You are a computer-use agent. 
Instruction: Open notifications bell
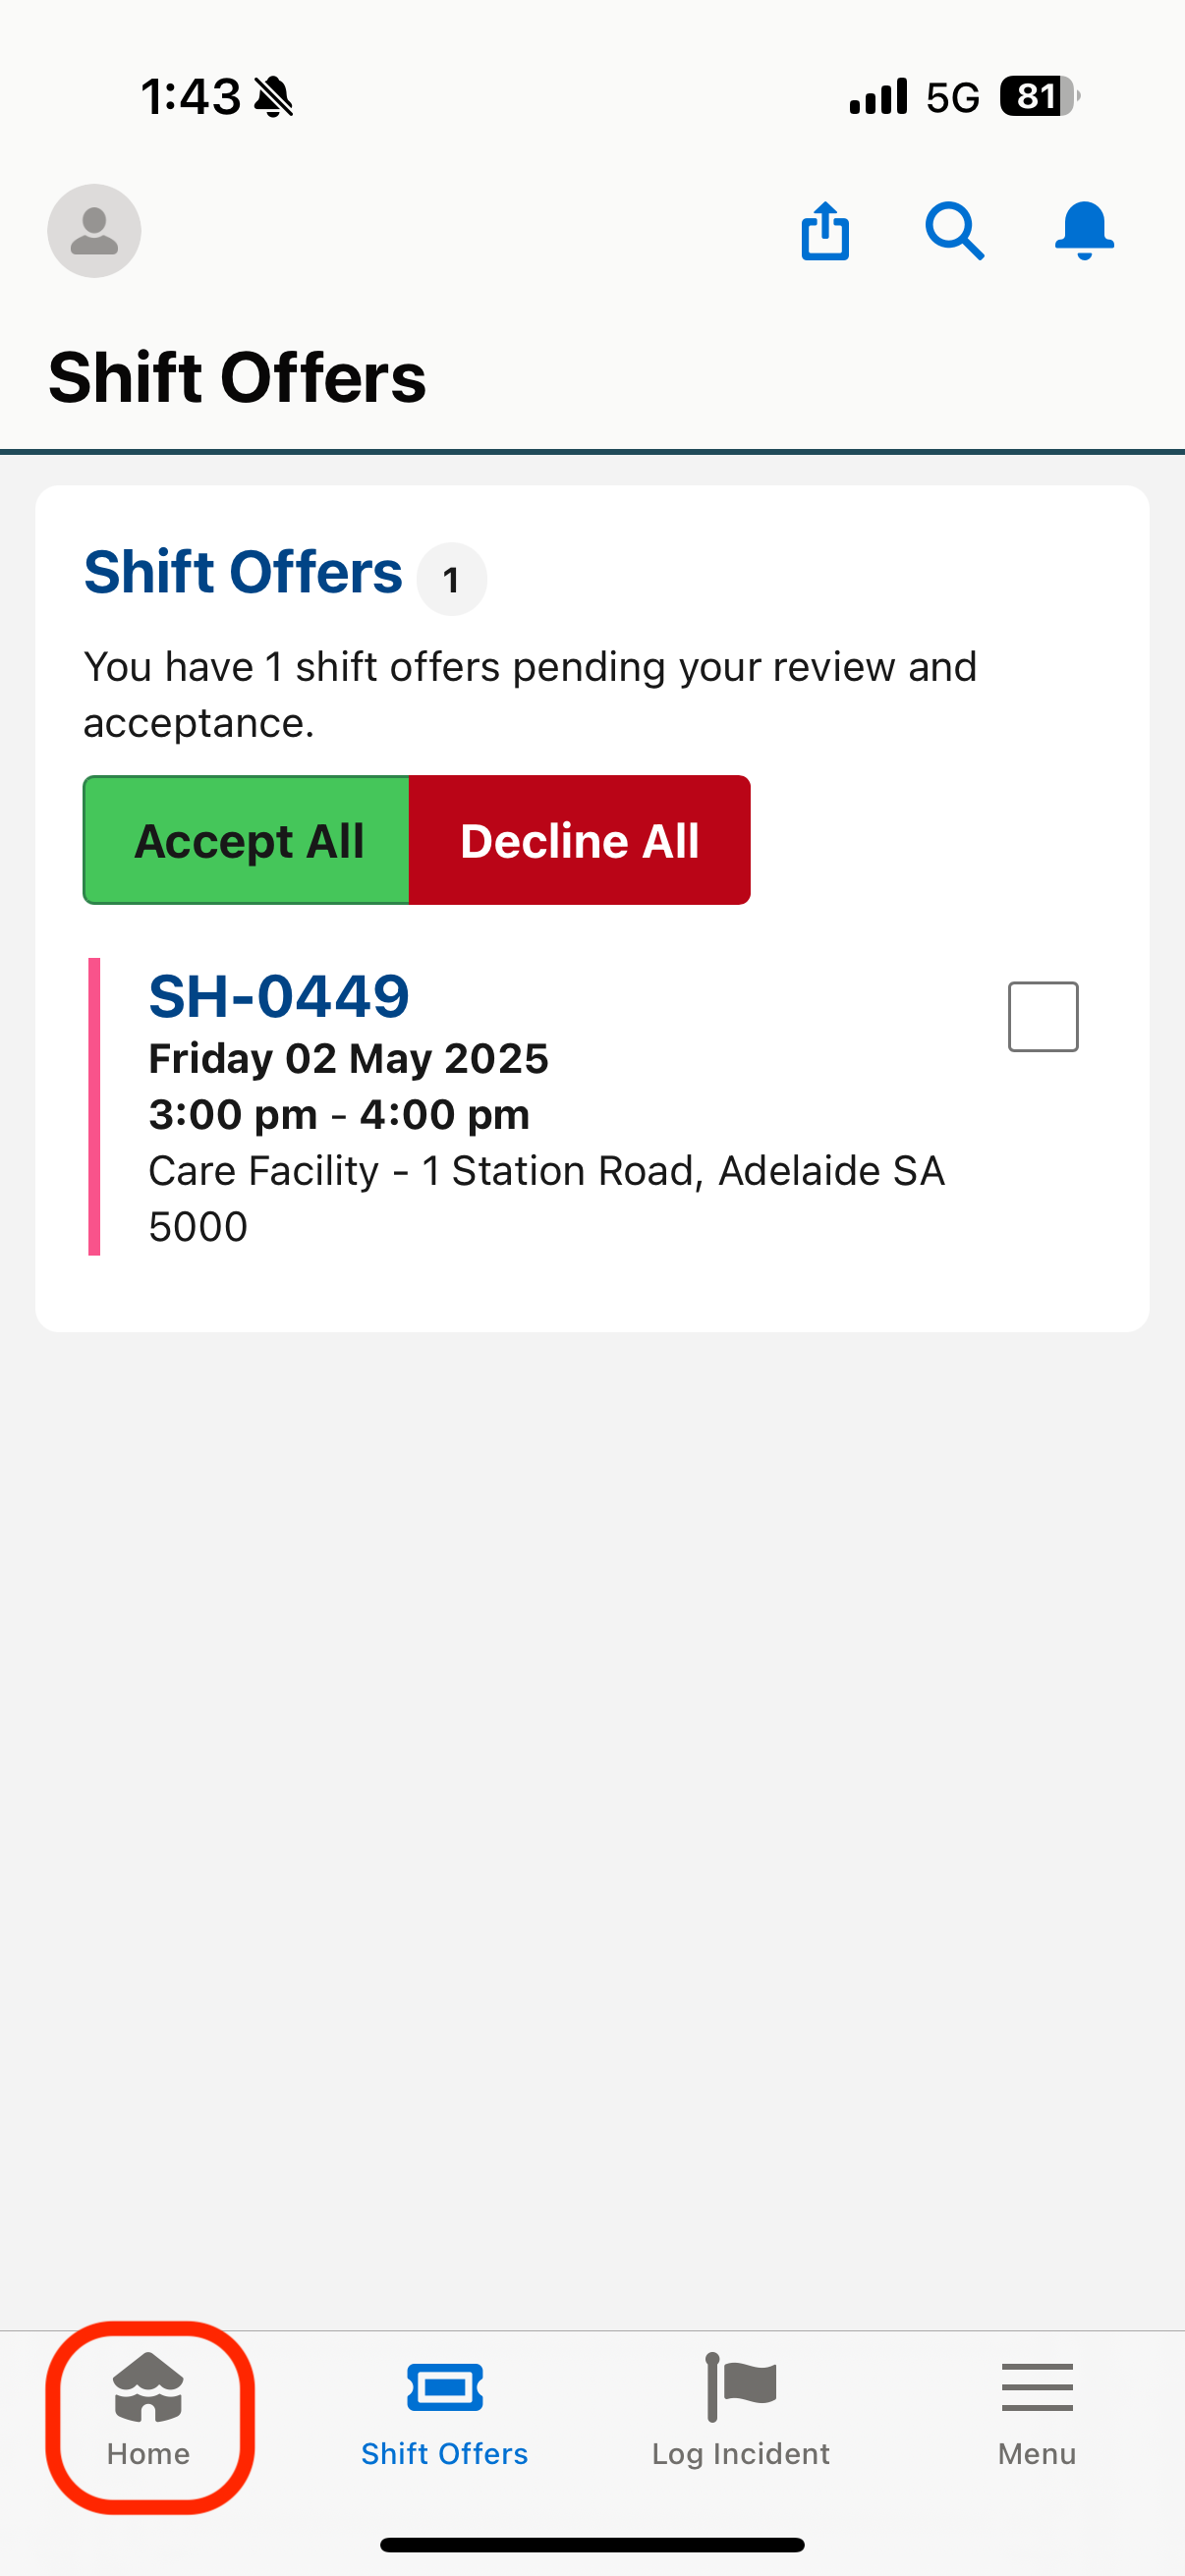1084,231
